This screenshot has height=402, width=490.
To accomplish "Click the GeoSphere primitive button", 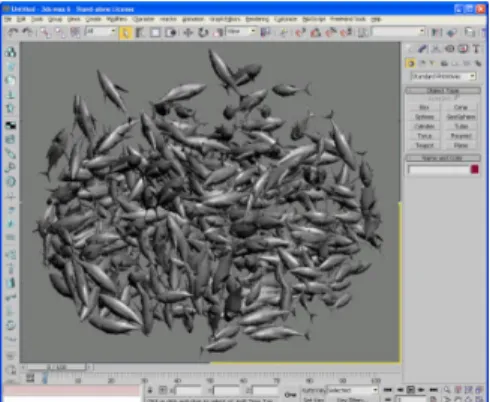I will 461,117.
